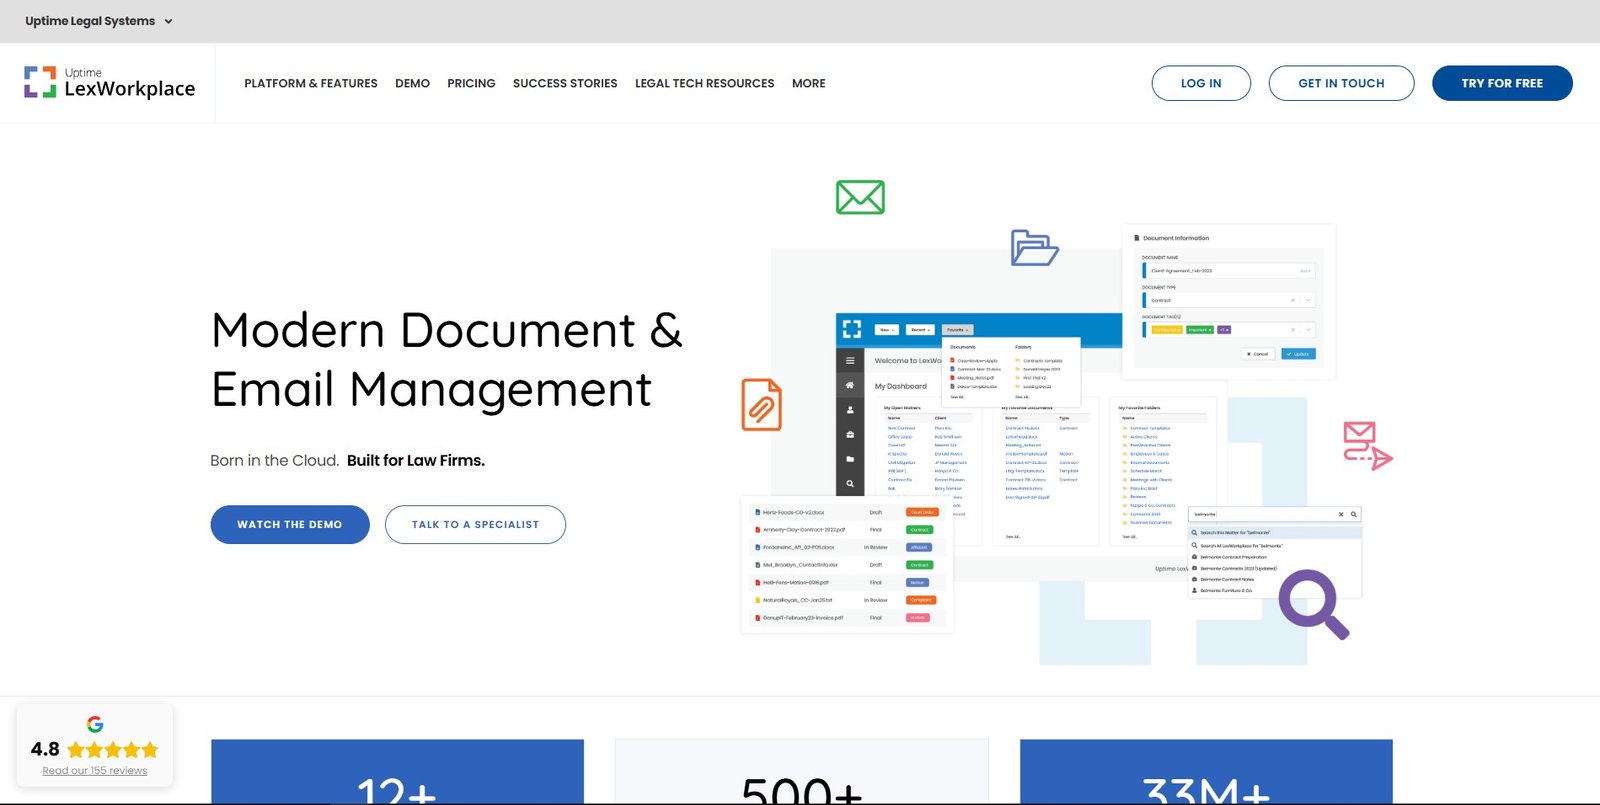Open Success Stories in the navigation
This screenshot has height=805, width=1600.
[565, 84]
